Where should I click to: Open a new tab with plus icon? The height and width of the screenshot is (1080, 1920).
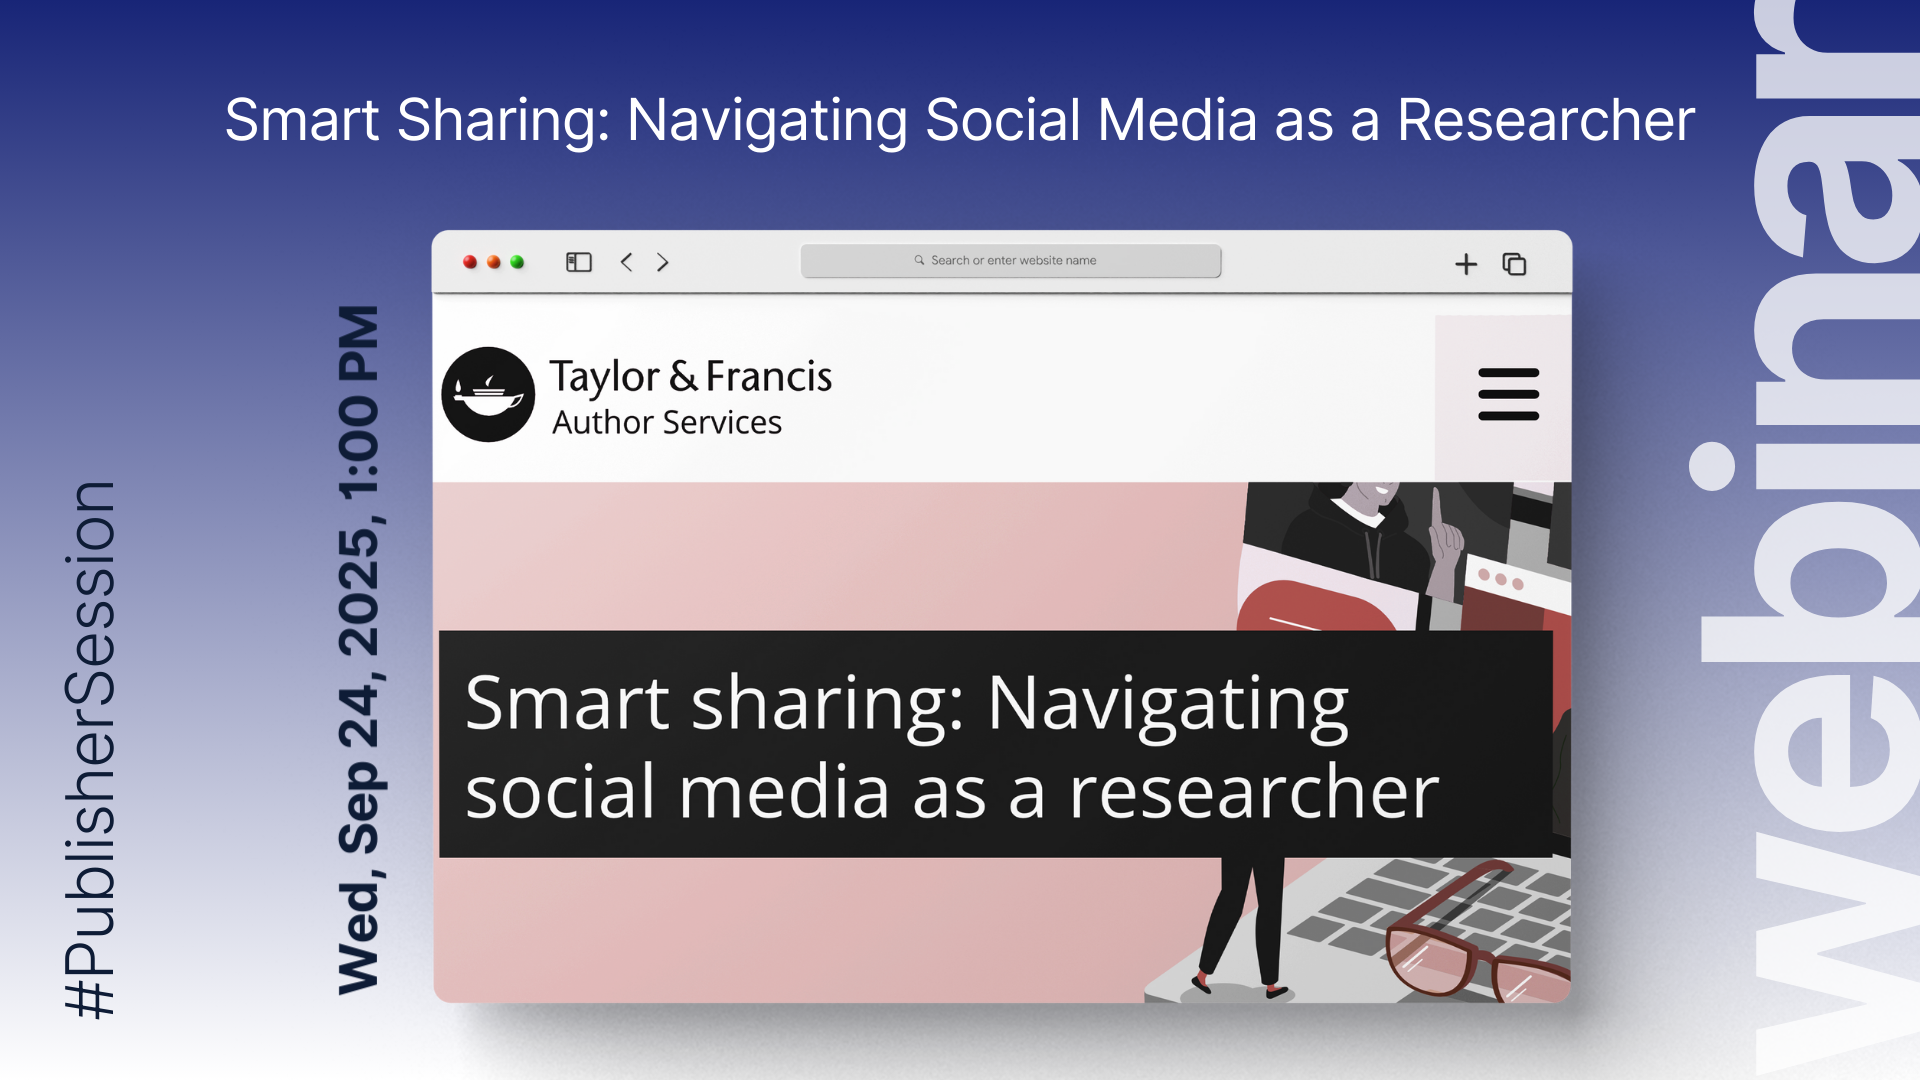(1466, 264)
